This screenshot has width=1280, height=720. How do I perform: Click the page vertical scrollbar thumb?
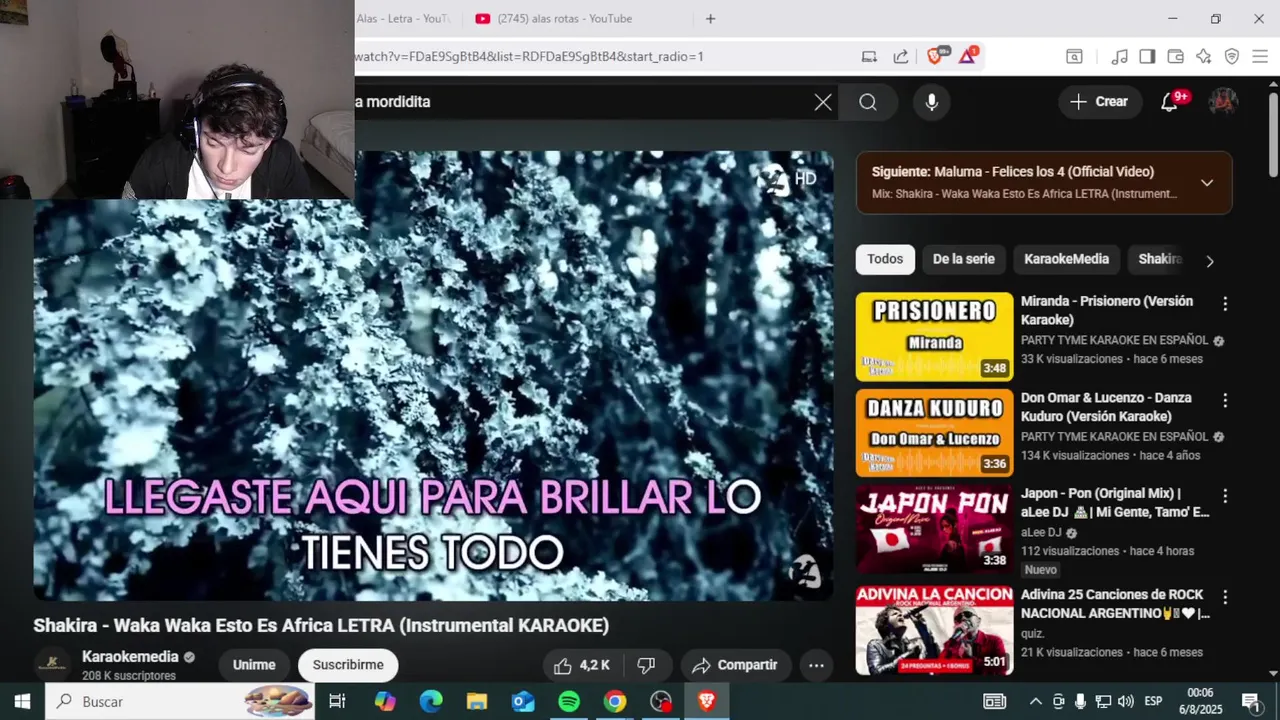coord(1273,135)
